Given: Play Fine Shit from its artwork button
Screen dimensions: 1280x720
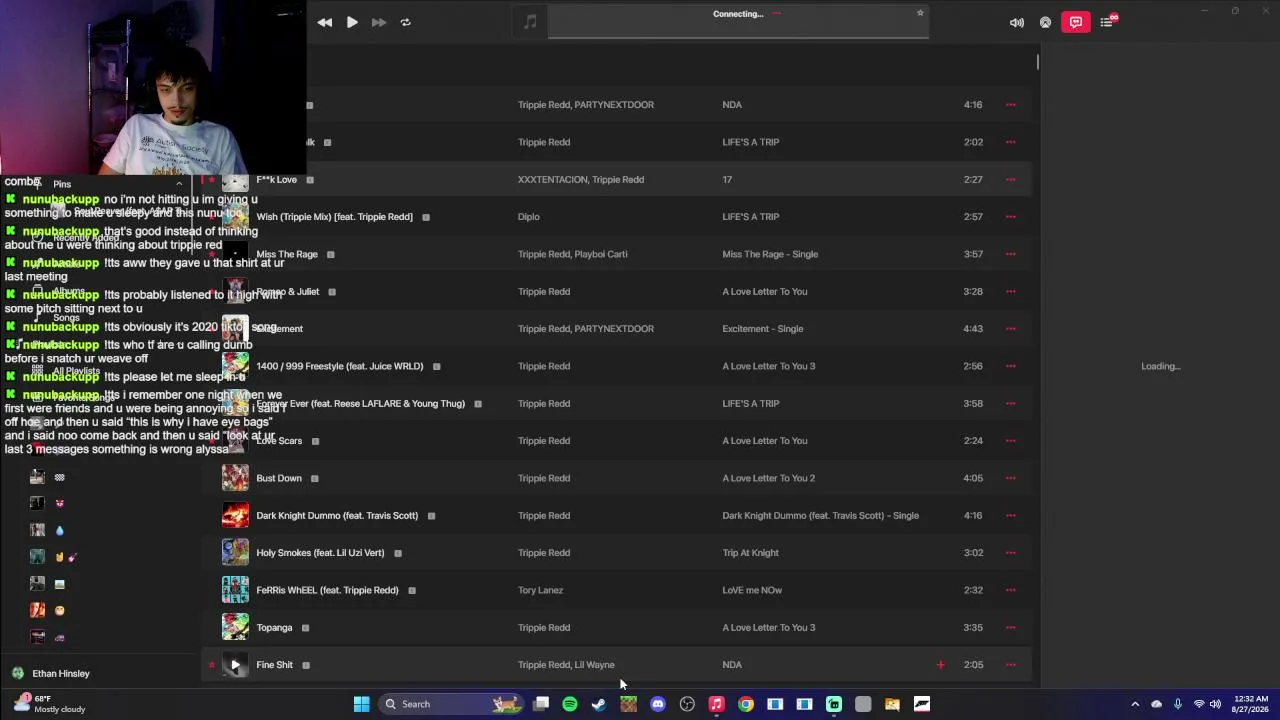Looking at the screenshot, I should (x=235, y=665).
